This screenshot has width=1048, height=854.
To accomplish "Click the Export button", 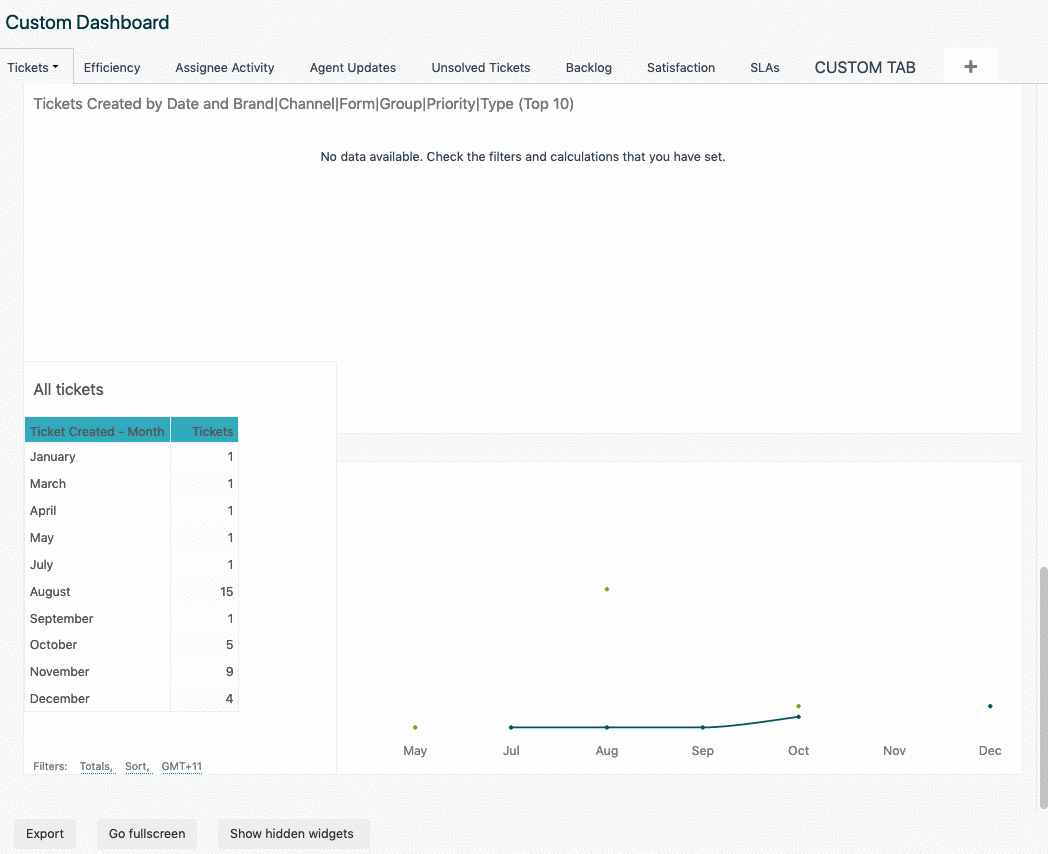I will pyautogui.click(x=44, y=833).
